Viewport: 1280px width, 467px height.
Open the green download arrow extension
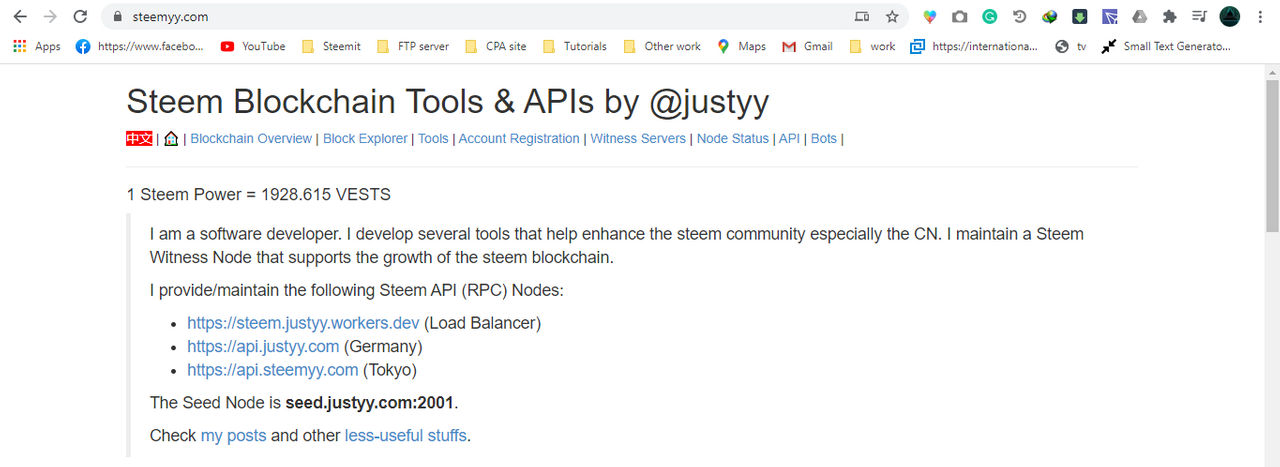click(x=1080, y=17)
